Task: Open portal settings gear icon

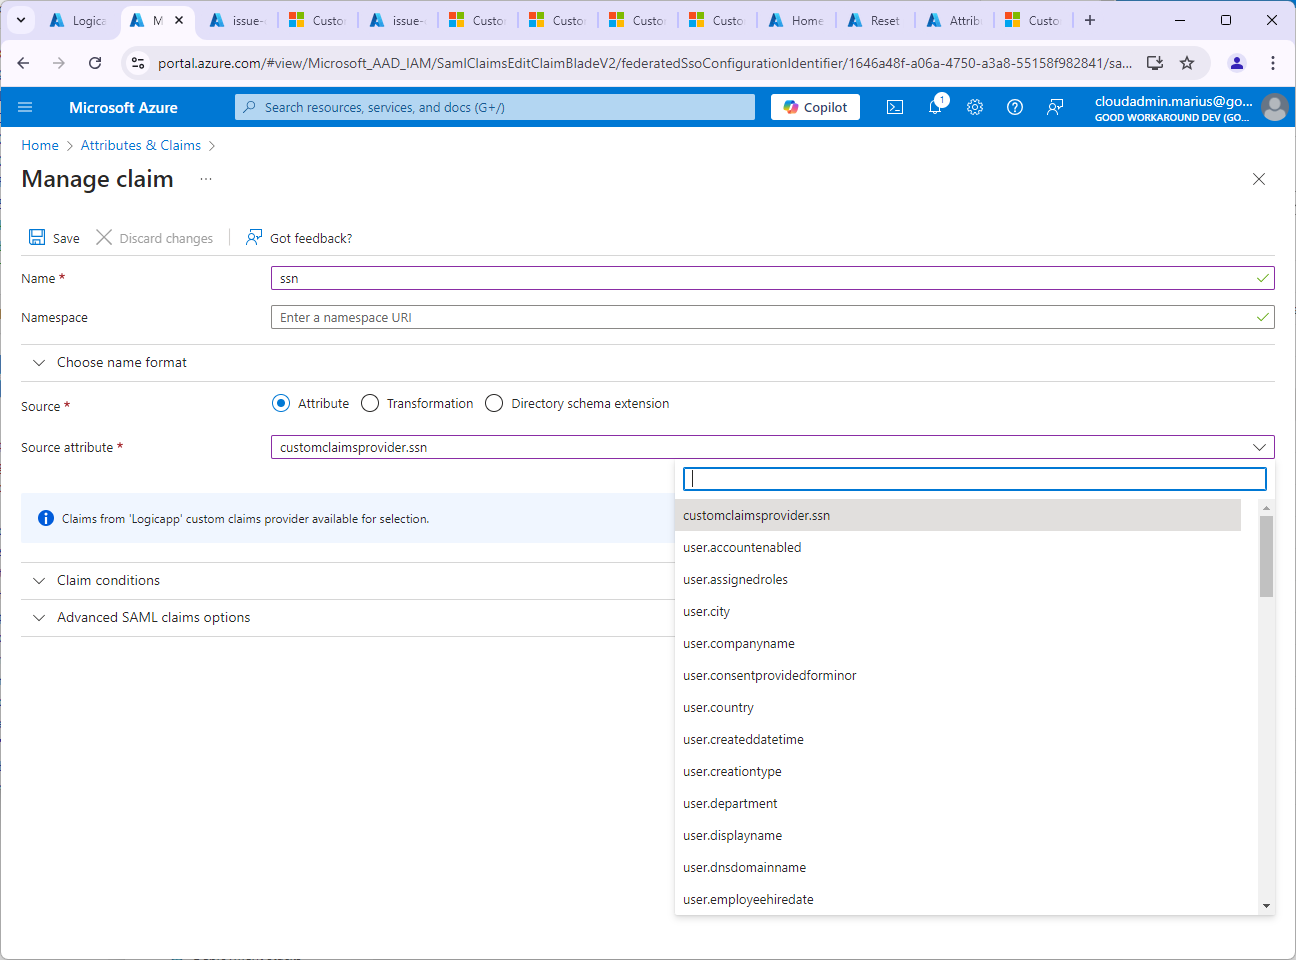Action: click(975, 107)
